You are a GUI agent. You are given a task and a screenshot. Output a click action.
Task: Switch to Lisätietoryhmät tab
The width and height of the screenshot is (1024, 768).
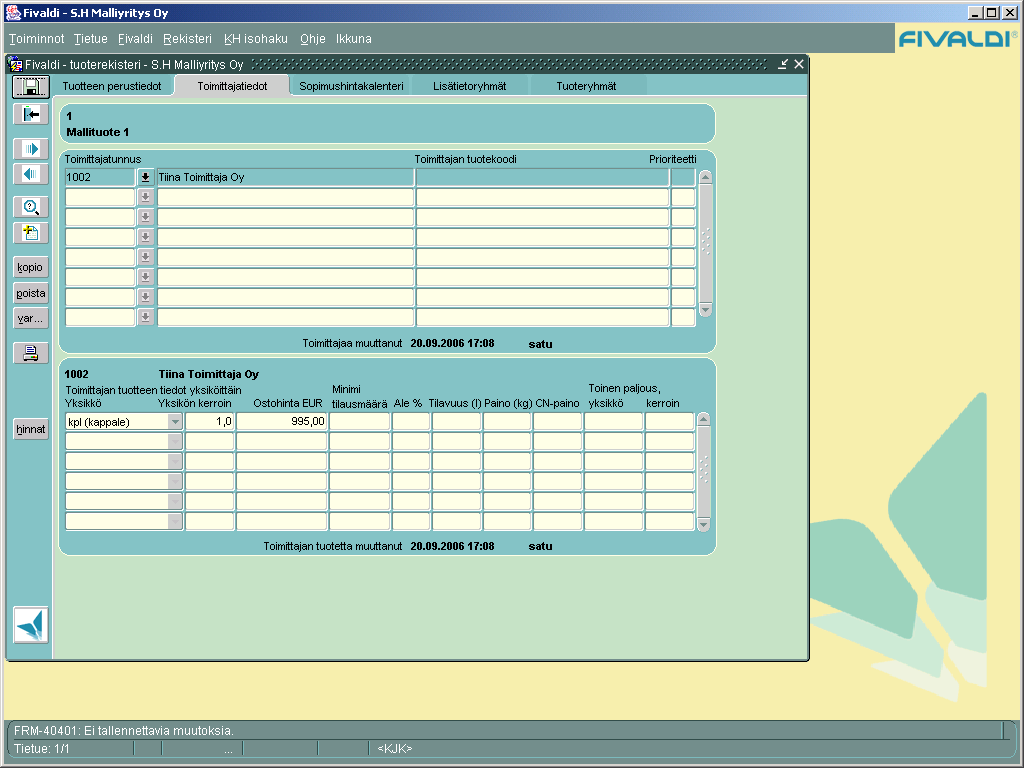[x=470, y=86]
